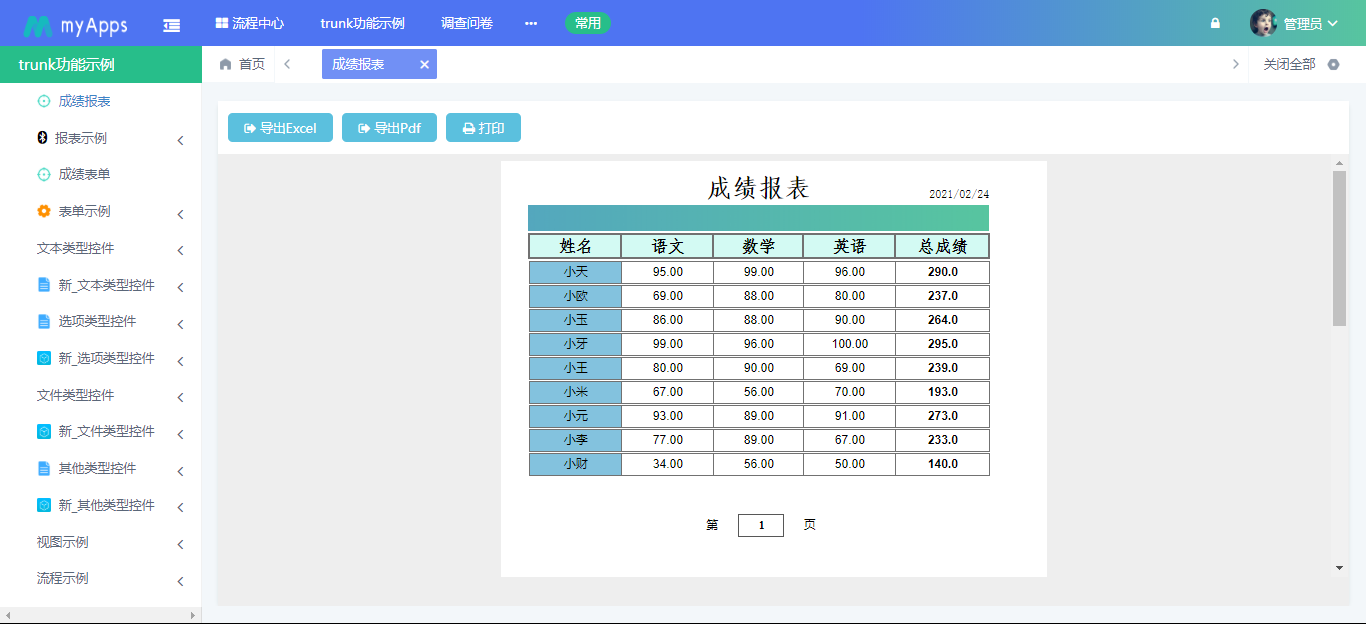Image resolution: width=1366 pixels, height=624 pixels.
Task: Open 成绩报表 in the sidebar
Action: (84, 101)
